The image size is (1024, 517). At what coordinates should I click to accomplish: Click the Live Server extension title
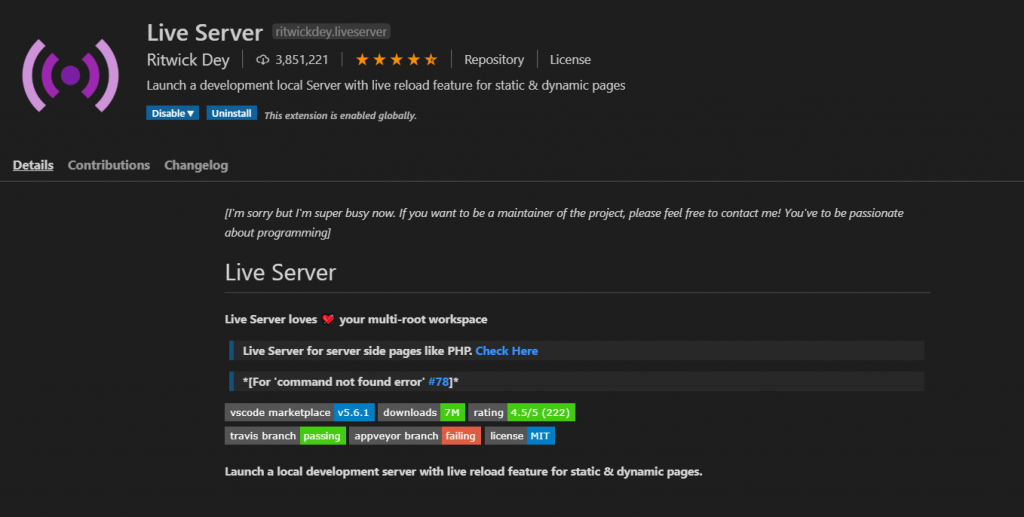pyautogui.click(x=204, y=32)
